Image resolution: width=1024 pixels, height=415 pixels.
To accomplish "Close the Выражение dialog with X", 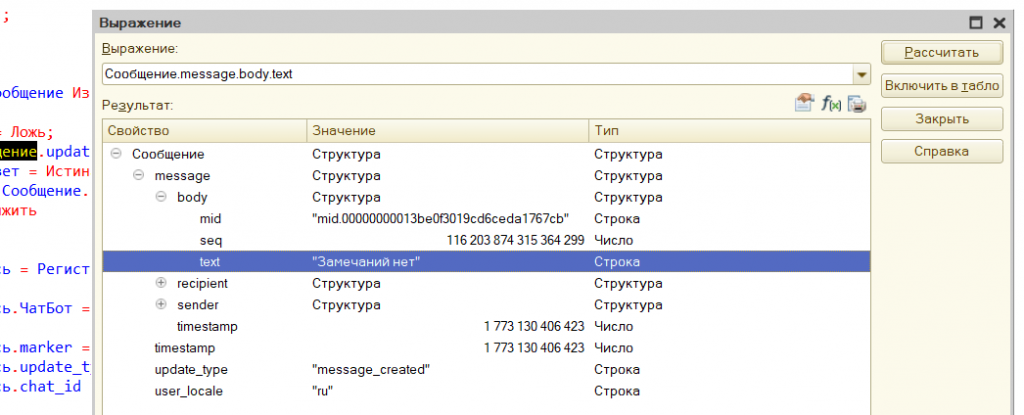I will tap(999, 23).
